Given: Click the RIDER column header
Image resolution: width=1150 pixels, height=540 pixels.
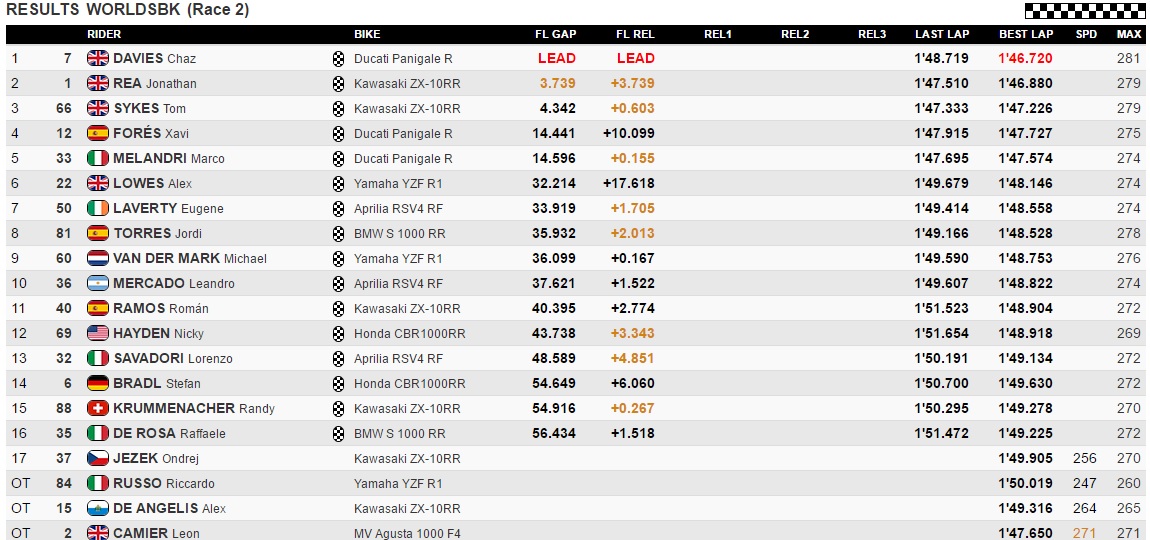Looking at the screenshot, I should coord(104,34).
